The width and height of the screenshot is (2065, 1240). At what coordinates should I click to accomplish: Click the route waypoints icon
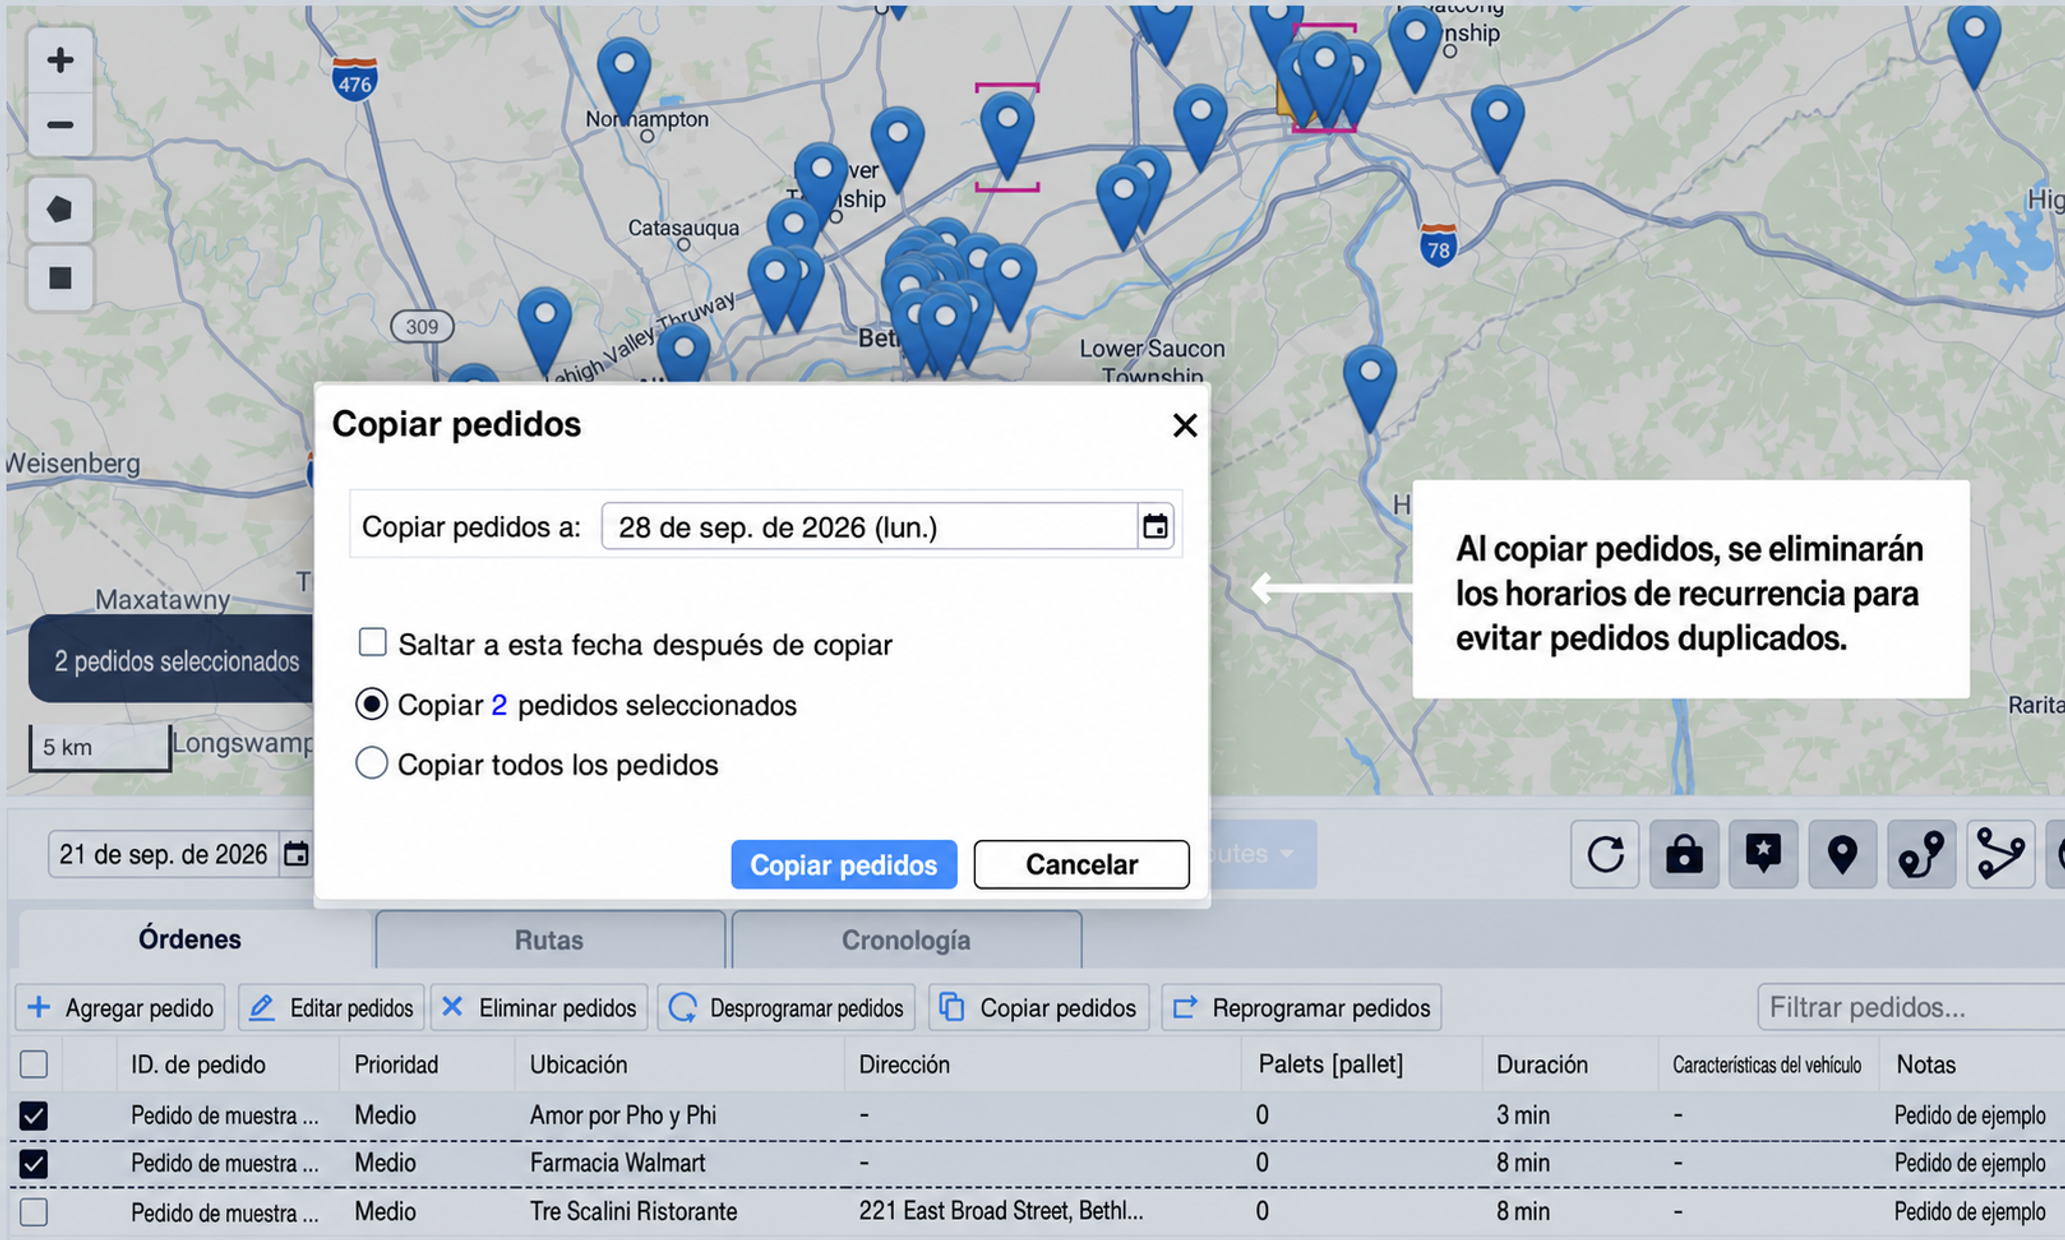(x=1921, y=854)
